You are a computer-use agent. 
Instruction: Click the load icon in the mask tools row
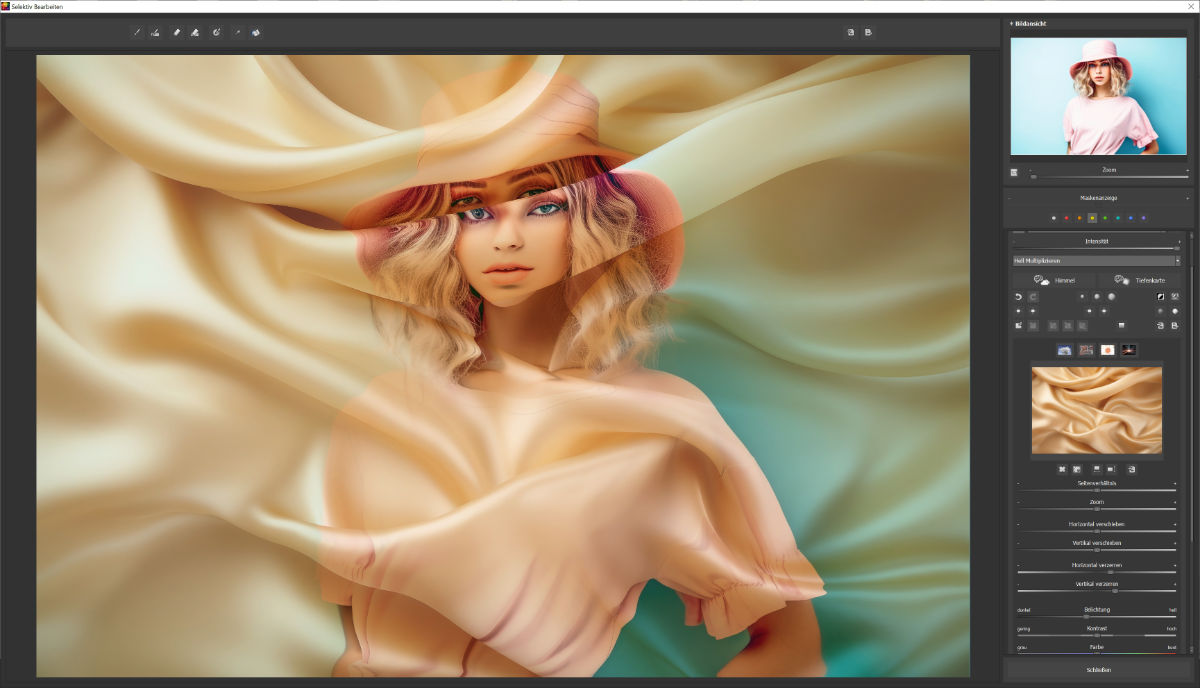(1161, 325)
